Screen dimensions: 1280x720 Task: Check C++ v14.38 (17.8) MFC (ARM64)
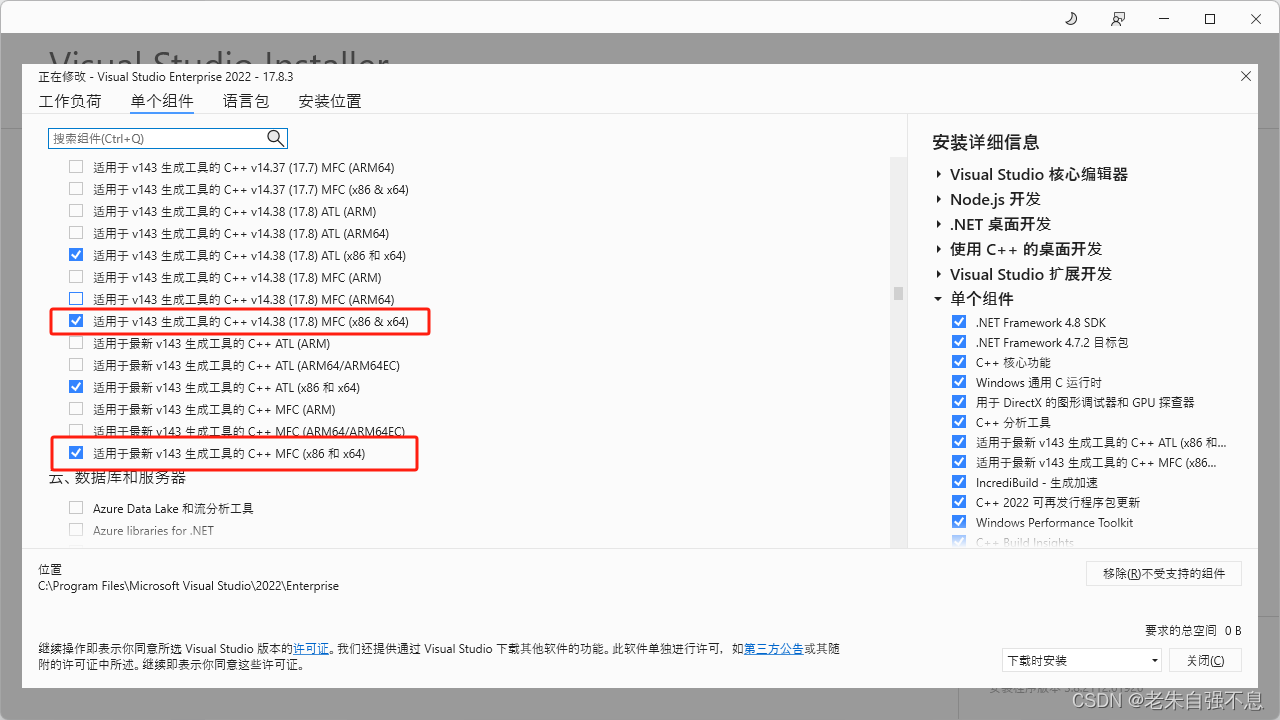pos(76,299)
